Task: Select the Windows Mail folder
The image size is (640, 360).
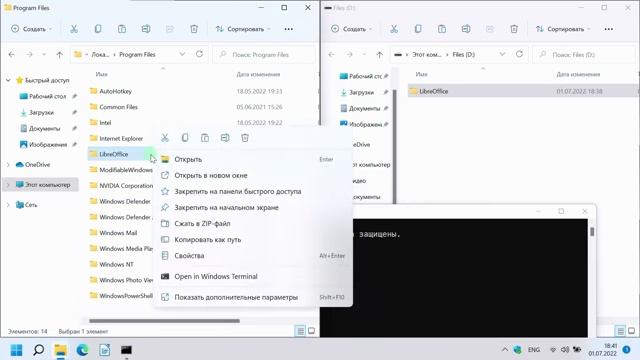Action: point(118,233)
